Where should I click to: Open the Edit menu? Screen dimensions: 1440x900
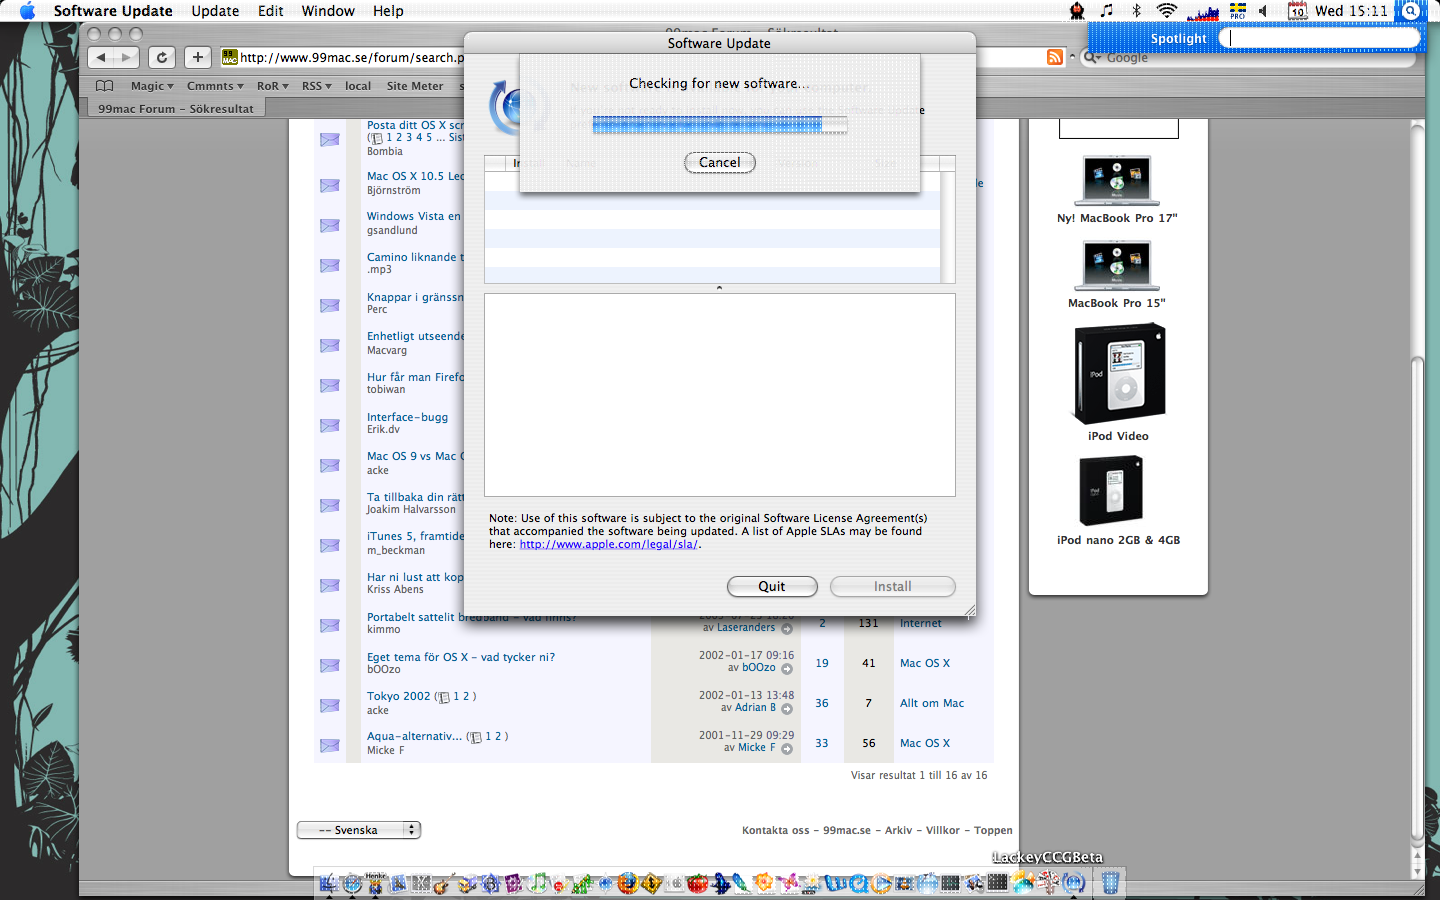tap(270, 11)
